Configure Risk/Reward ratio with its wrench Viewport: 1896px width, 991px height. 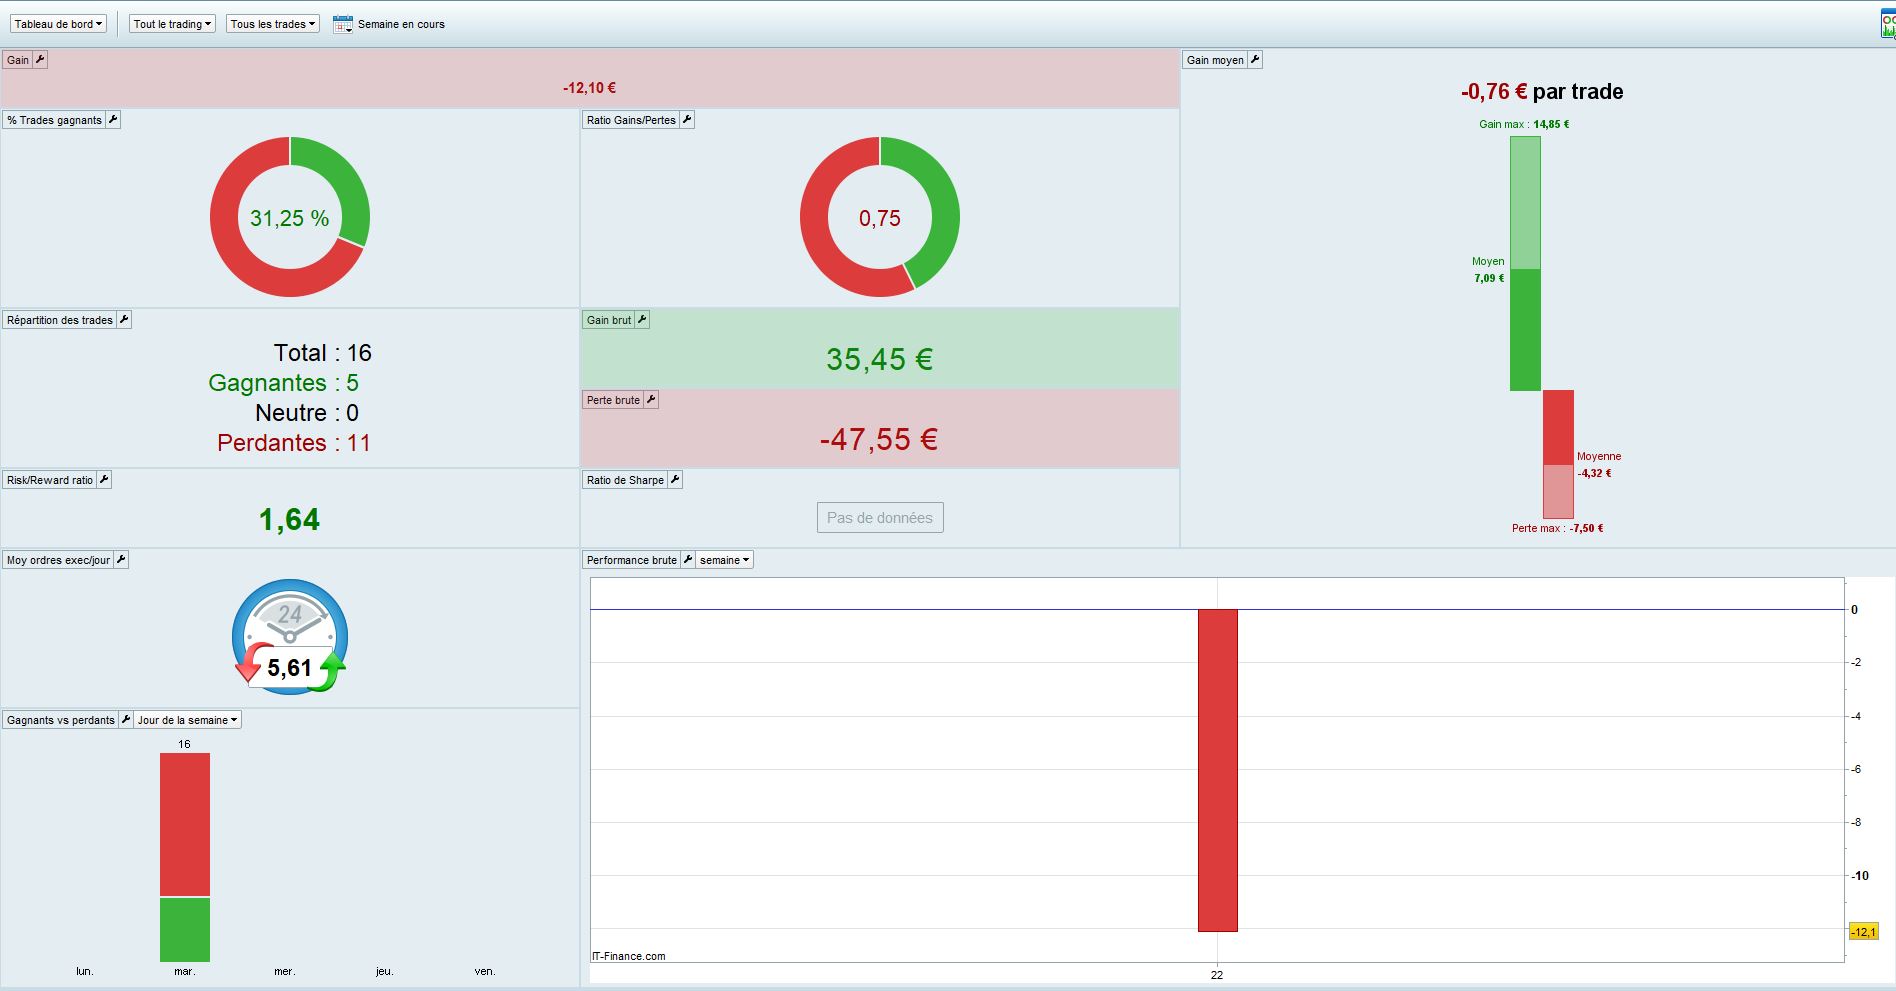pyautogui.click(x=104, y=480)
